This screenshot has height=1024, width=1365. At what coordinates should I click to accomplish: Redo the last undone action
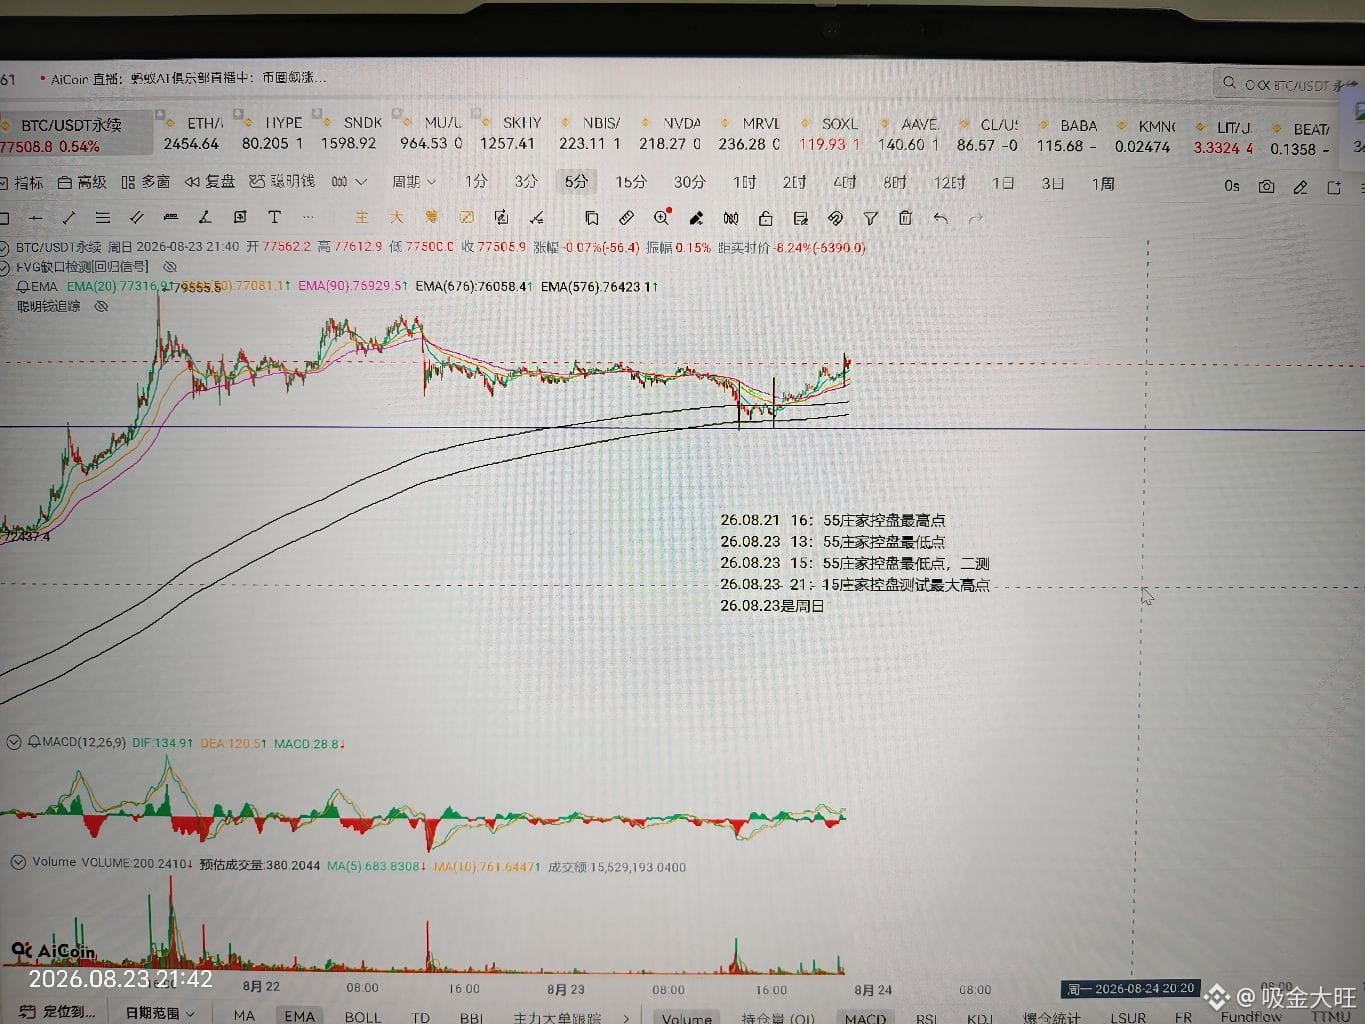point(975,218)
